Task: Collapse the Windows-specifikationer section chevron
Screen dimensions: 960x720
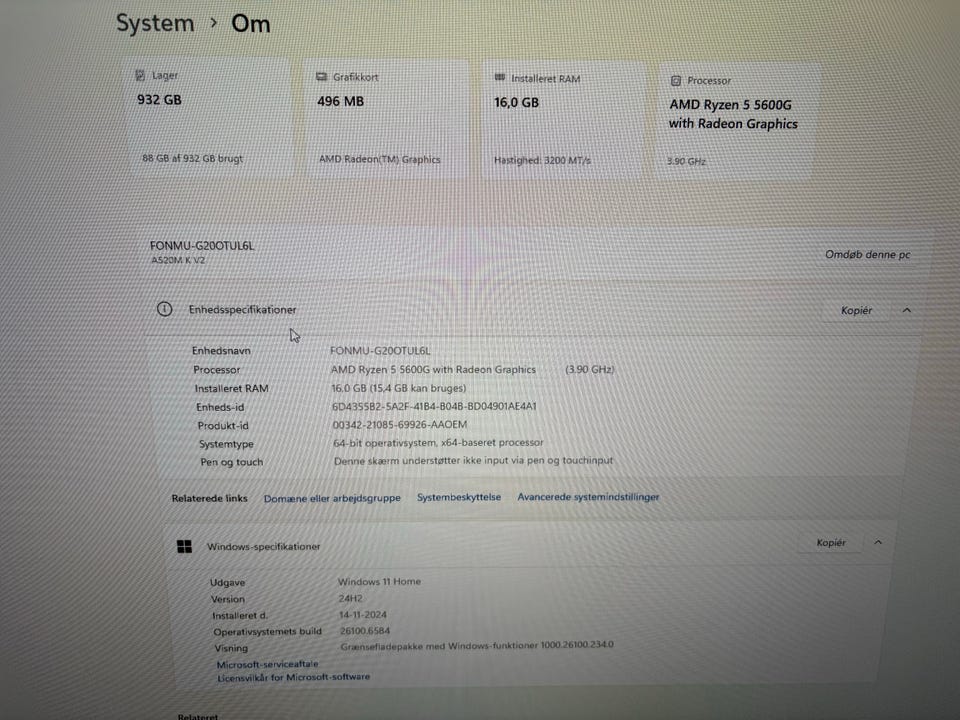Action: (878, 542)
